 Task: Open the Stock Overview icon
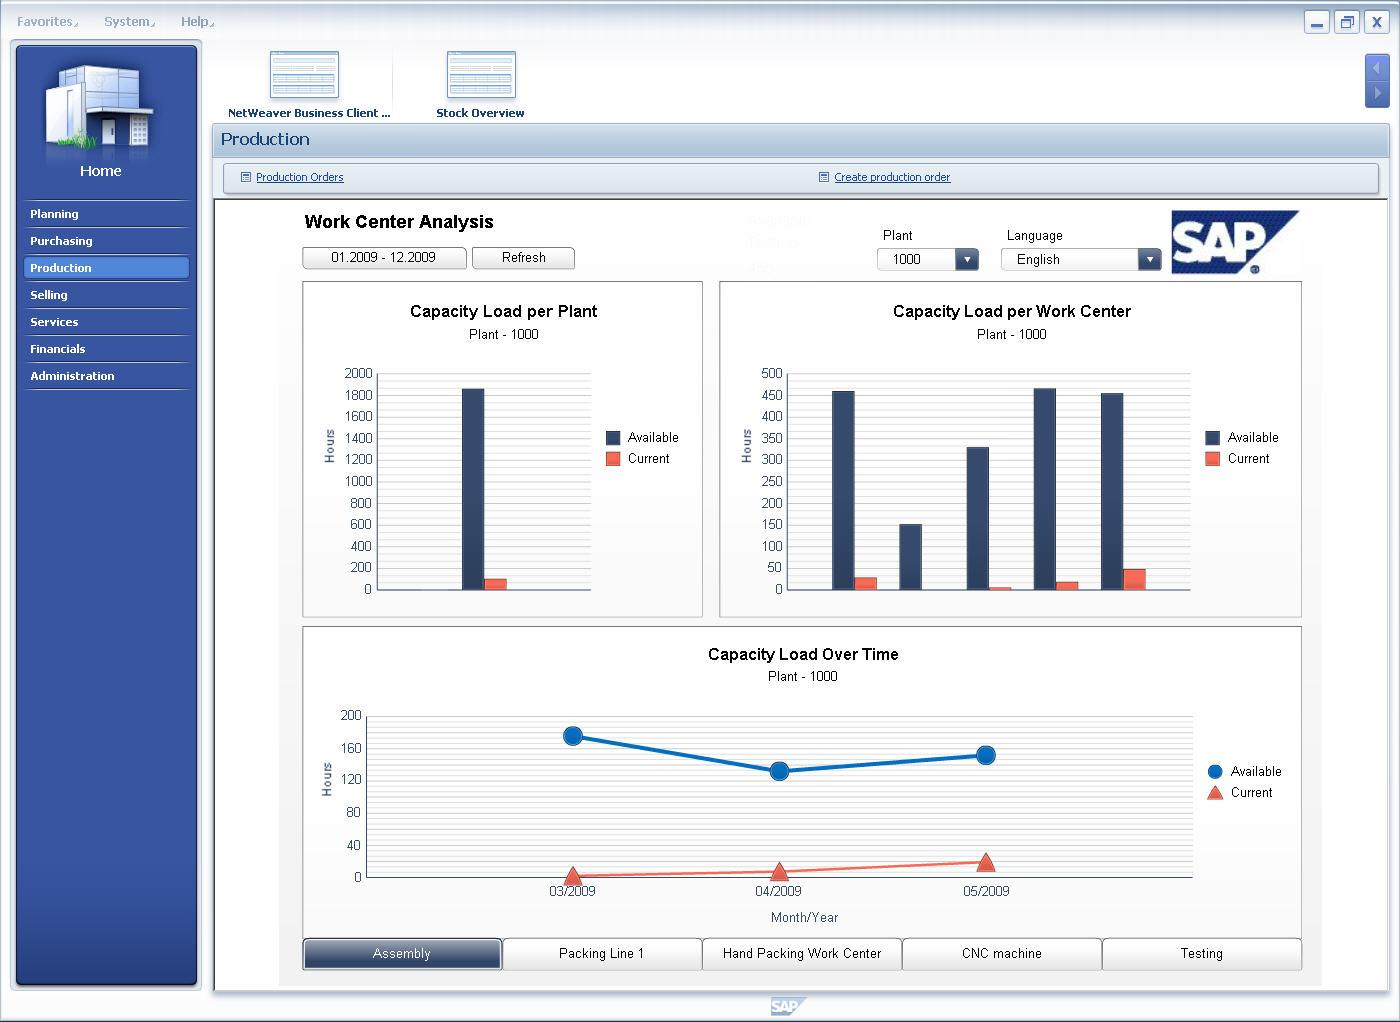[x=480, y=76]
